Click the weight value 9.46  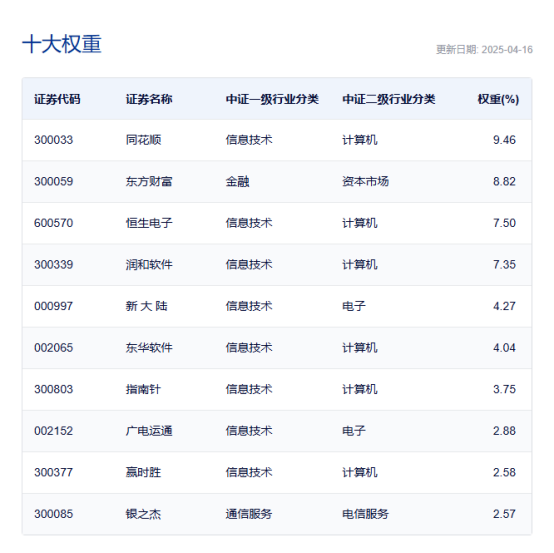(x=505, y=140)
